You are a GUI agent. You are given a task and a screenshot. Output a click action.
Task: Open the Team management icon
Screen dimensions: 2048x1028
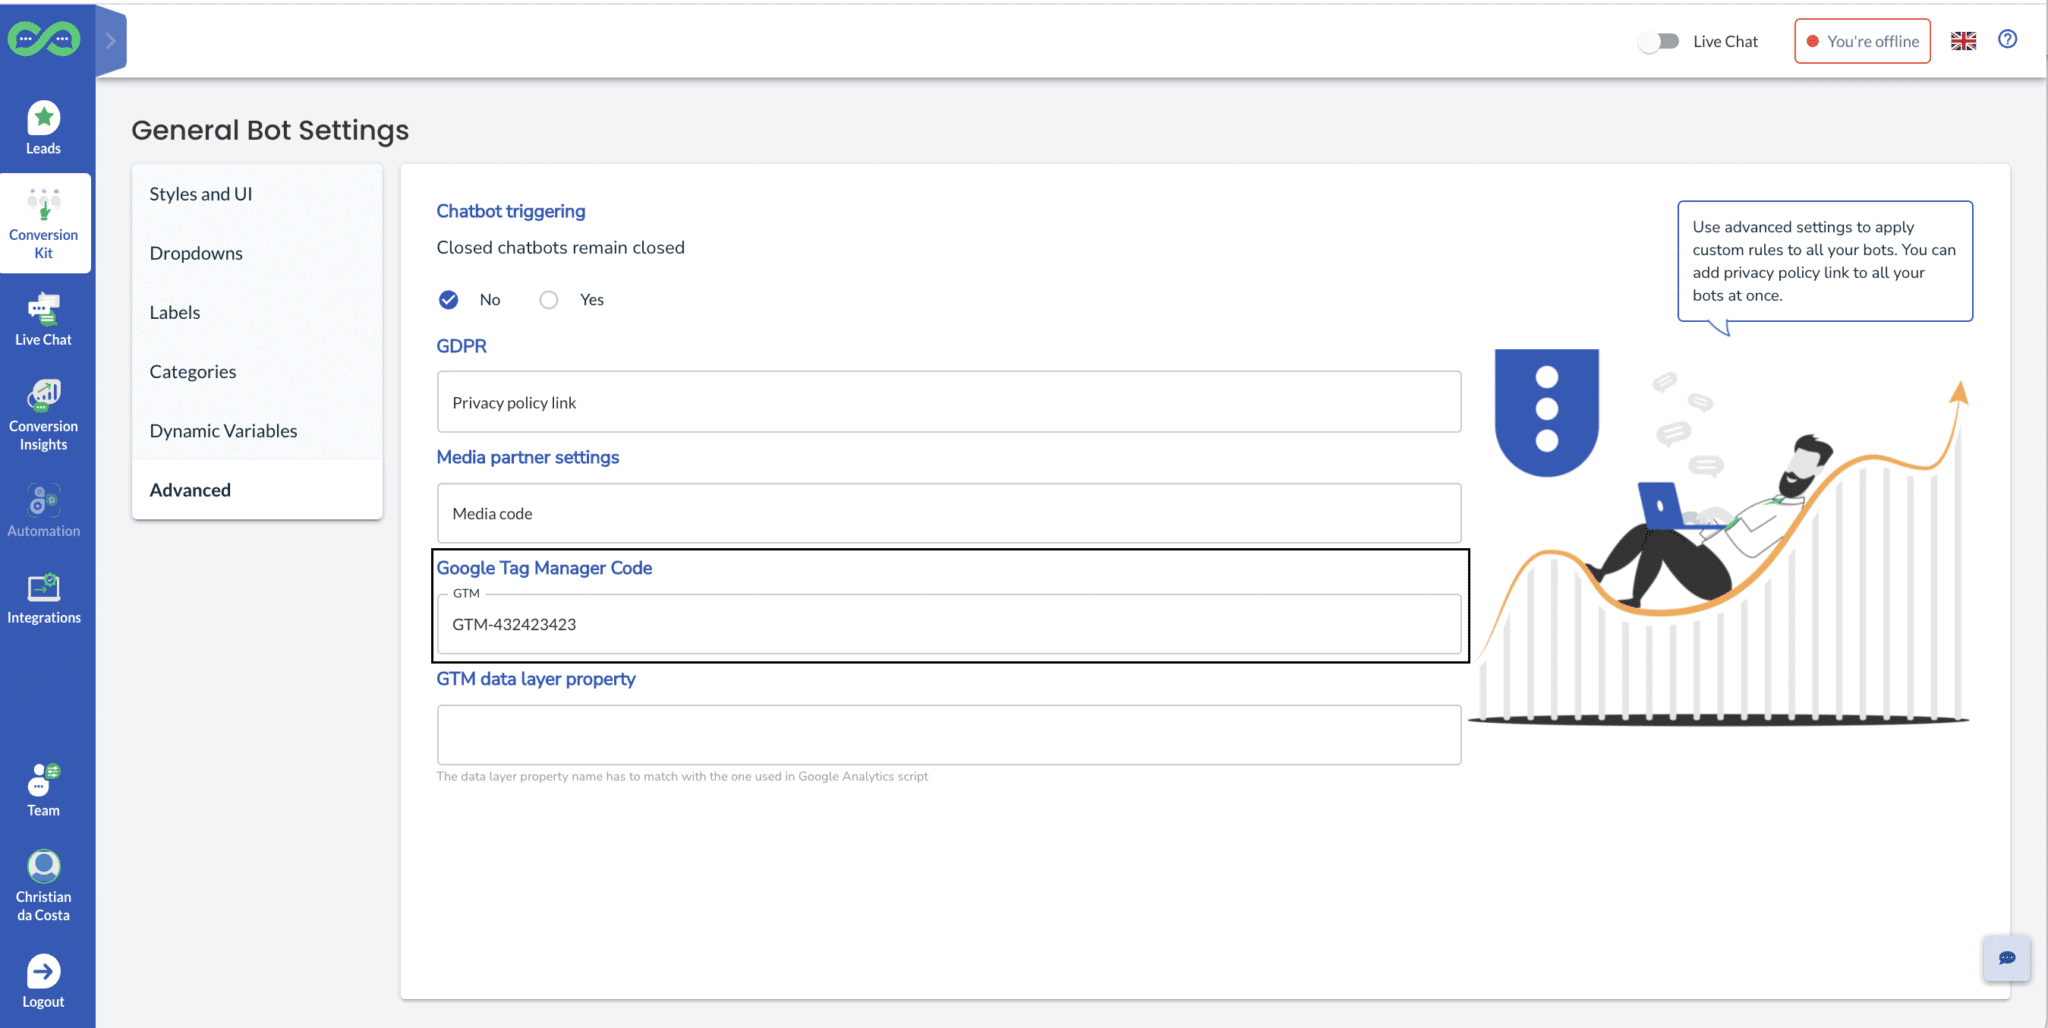click(x=43, y=780)
